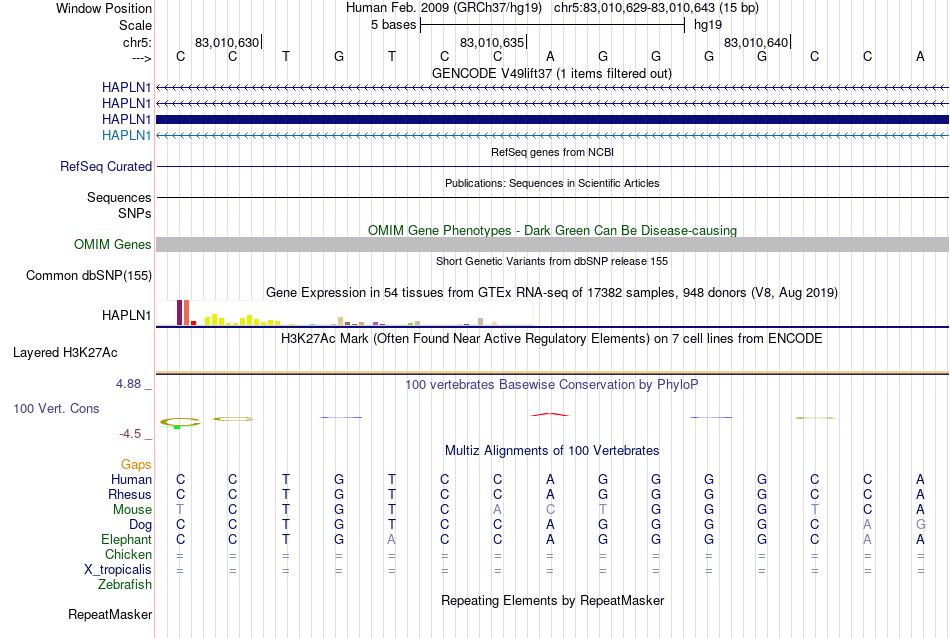Click the 4.88 PhyloP upper scale value

click(x=128, y=384)
